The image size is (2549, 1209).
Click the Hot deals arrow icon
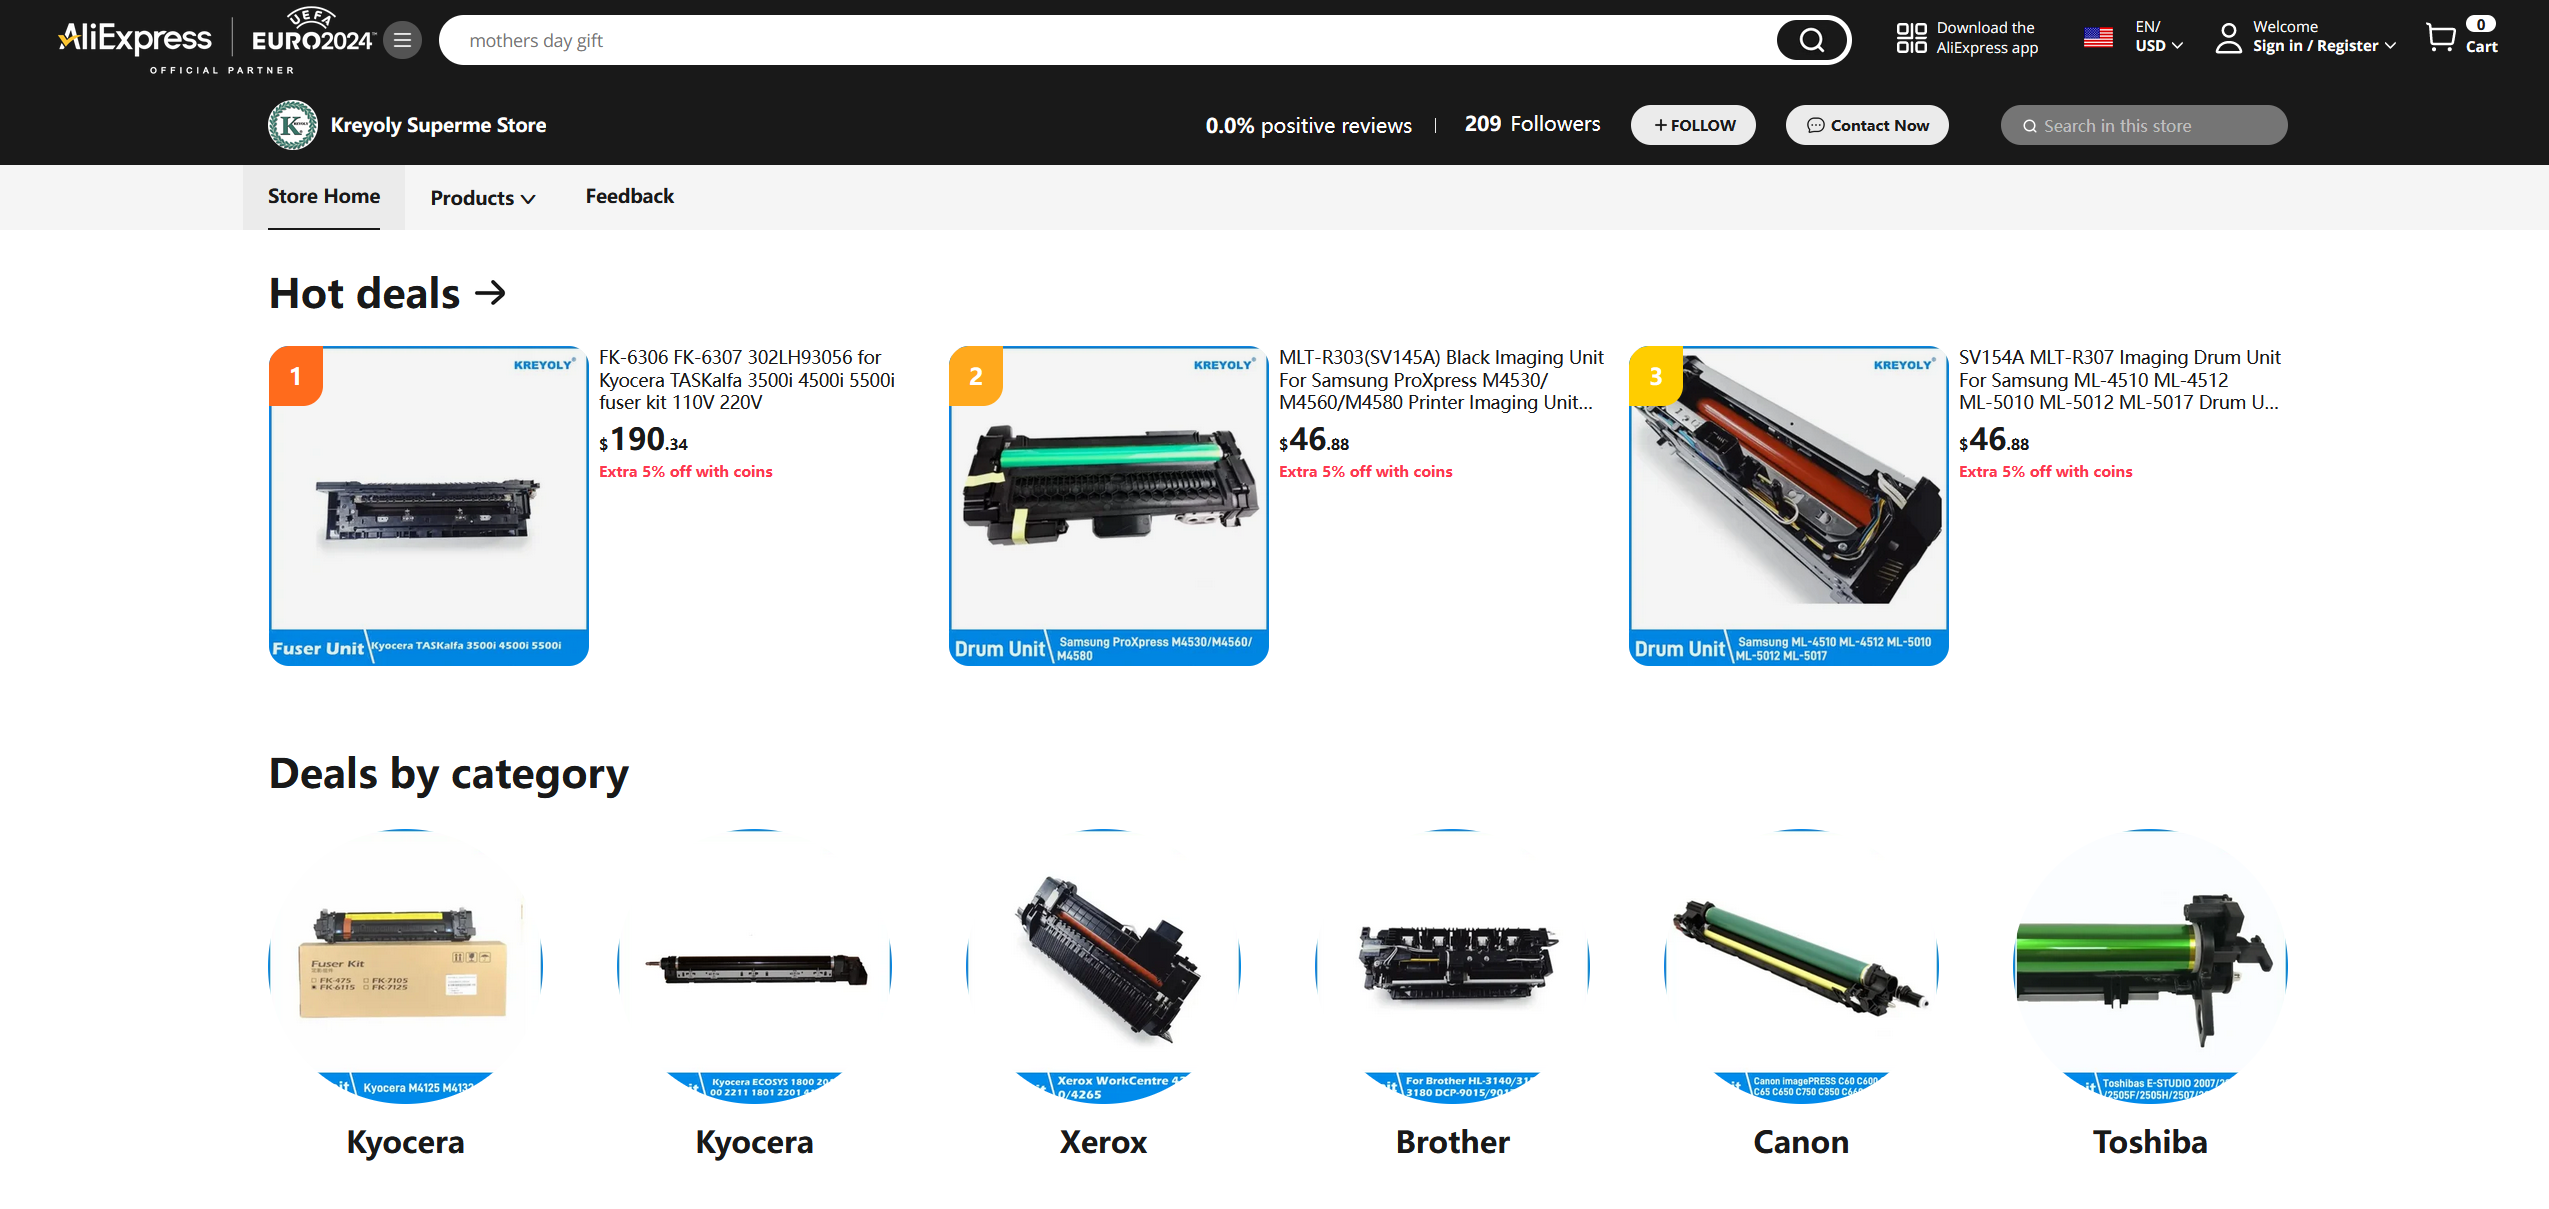(490, 293)
